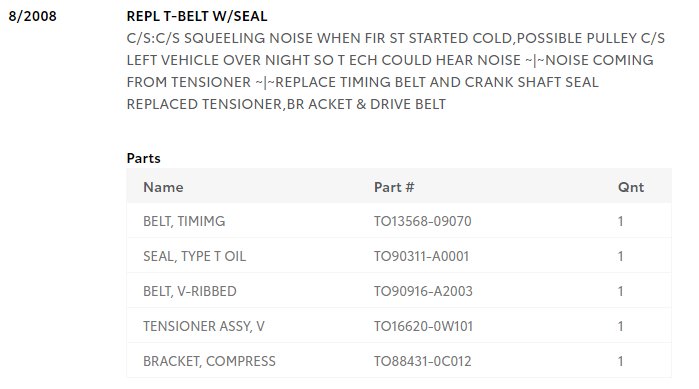Screen dimensions: 699x389
Task: Click part number TO16620-0W101
Action: 424,326
